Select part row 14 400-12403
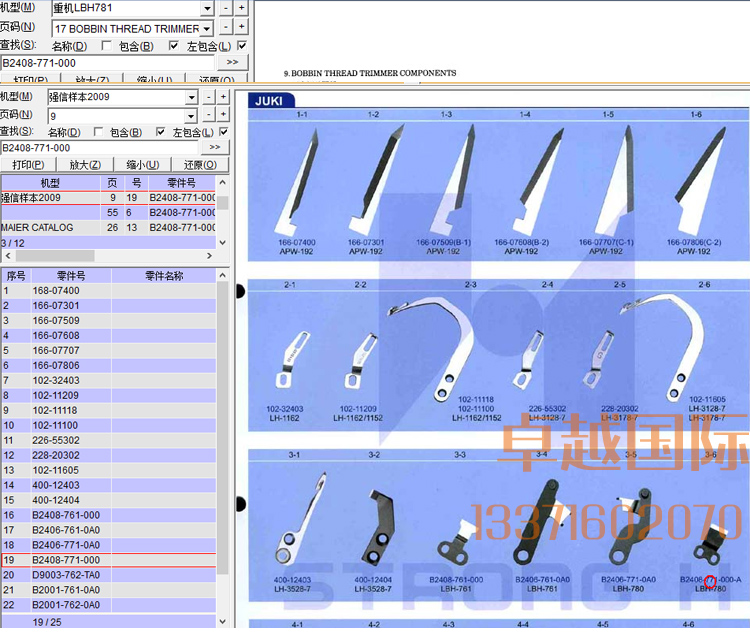This screenshot has width=750, height=634. pos(109,485)
